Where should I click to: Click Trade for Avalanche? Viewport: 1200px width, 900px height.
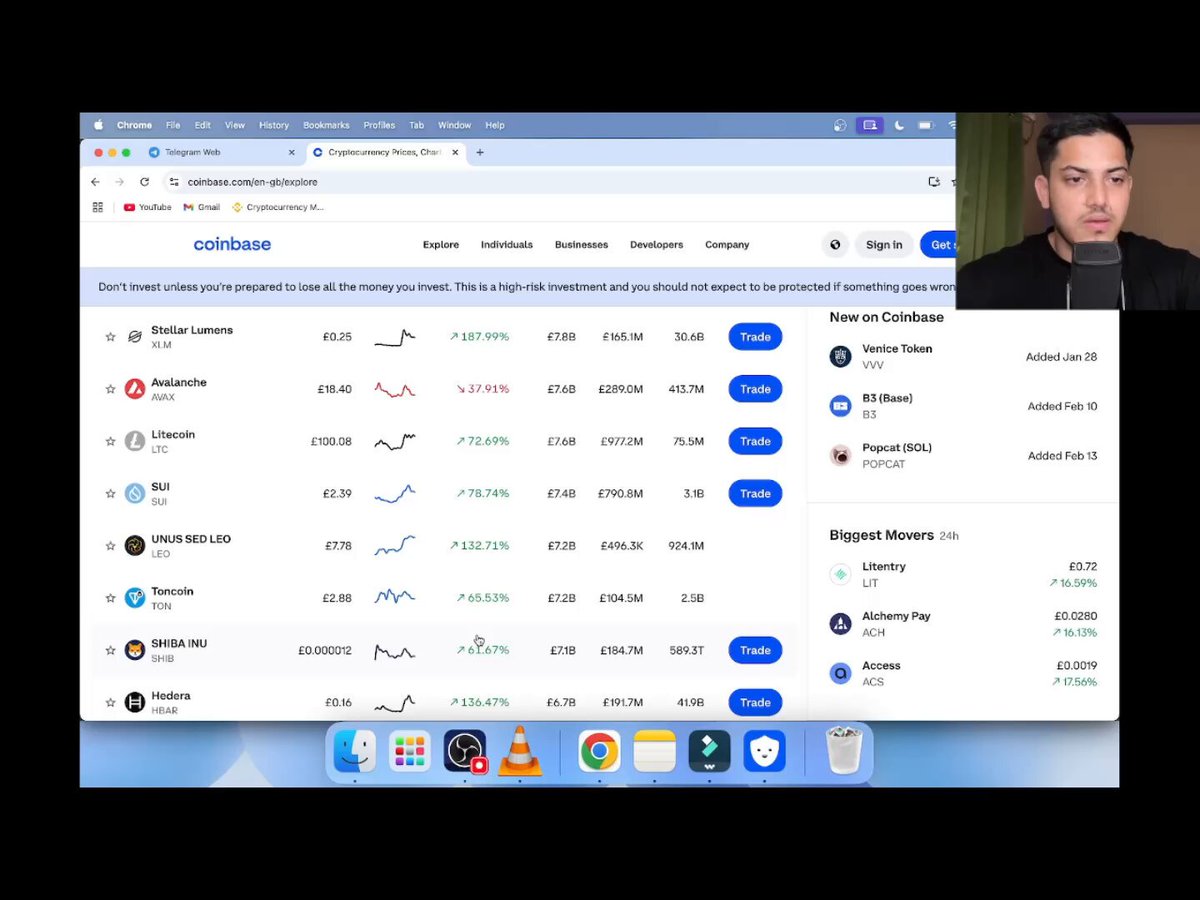click(x=755, y=389)
